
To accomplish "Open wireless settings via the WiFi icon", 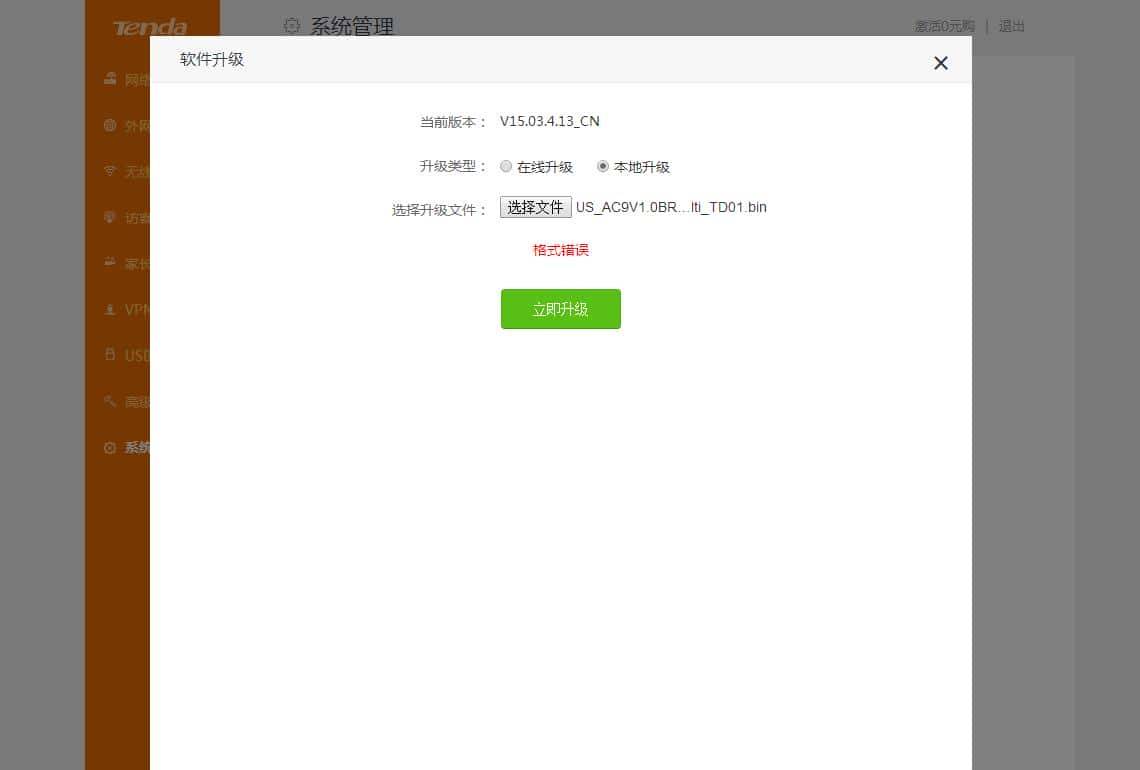I will pyautogui.click(x=110, y=171).
